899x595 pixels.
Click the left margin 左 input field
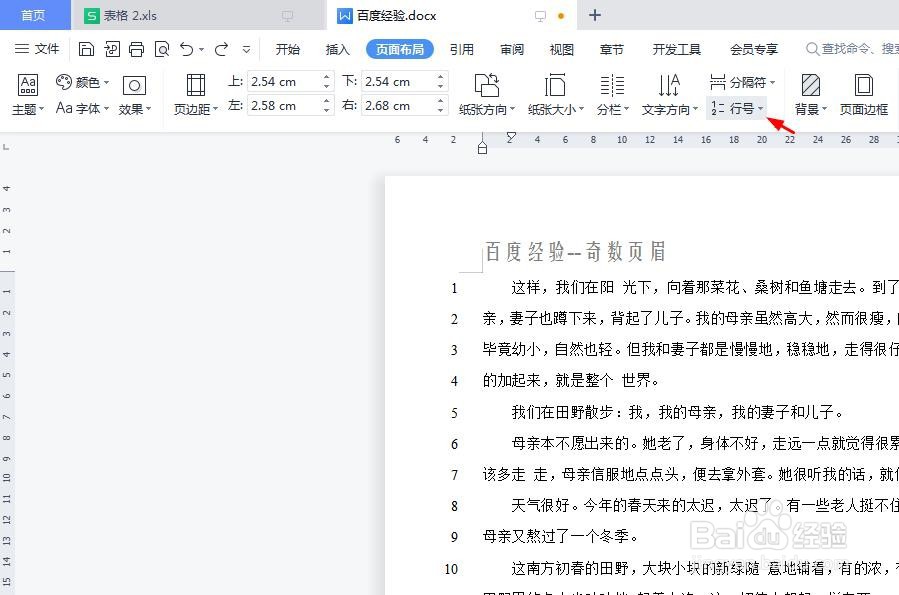(x=284, y=105)
